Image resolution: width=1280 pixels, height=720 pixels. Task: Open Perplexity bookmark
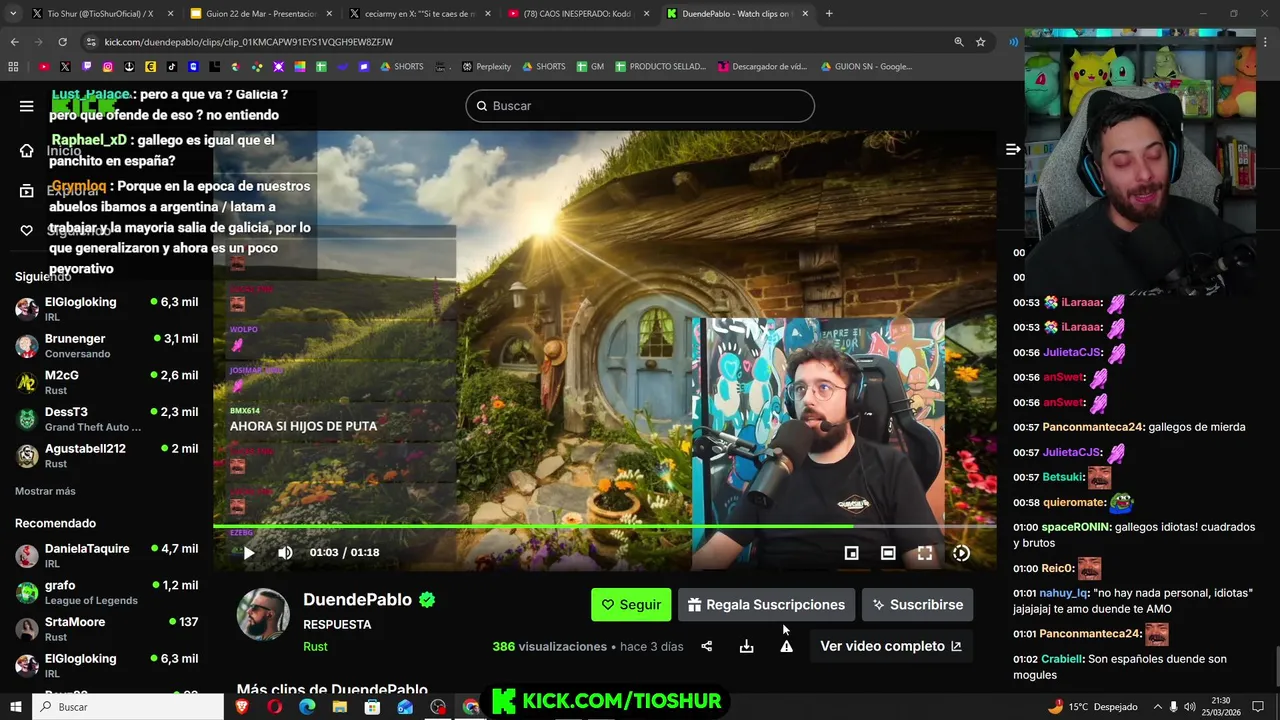click(x=486, y=67)
